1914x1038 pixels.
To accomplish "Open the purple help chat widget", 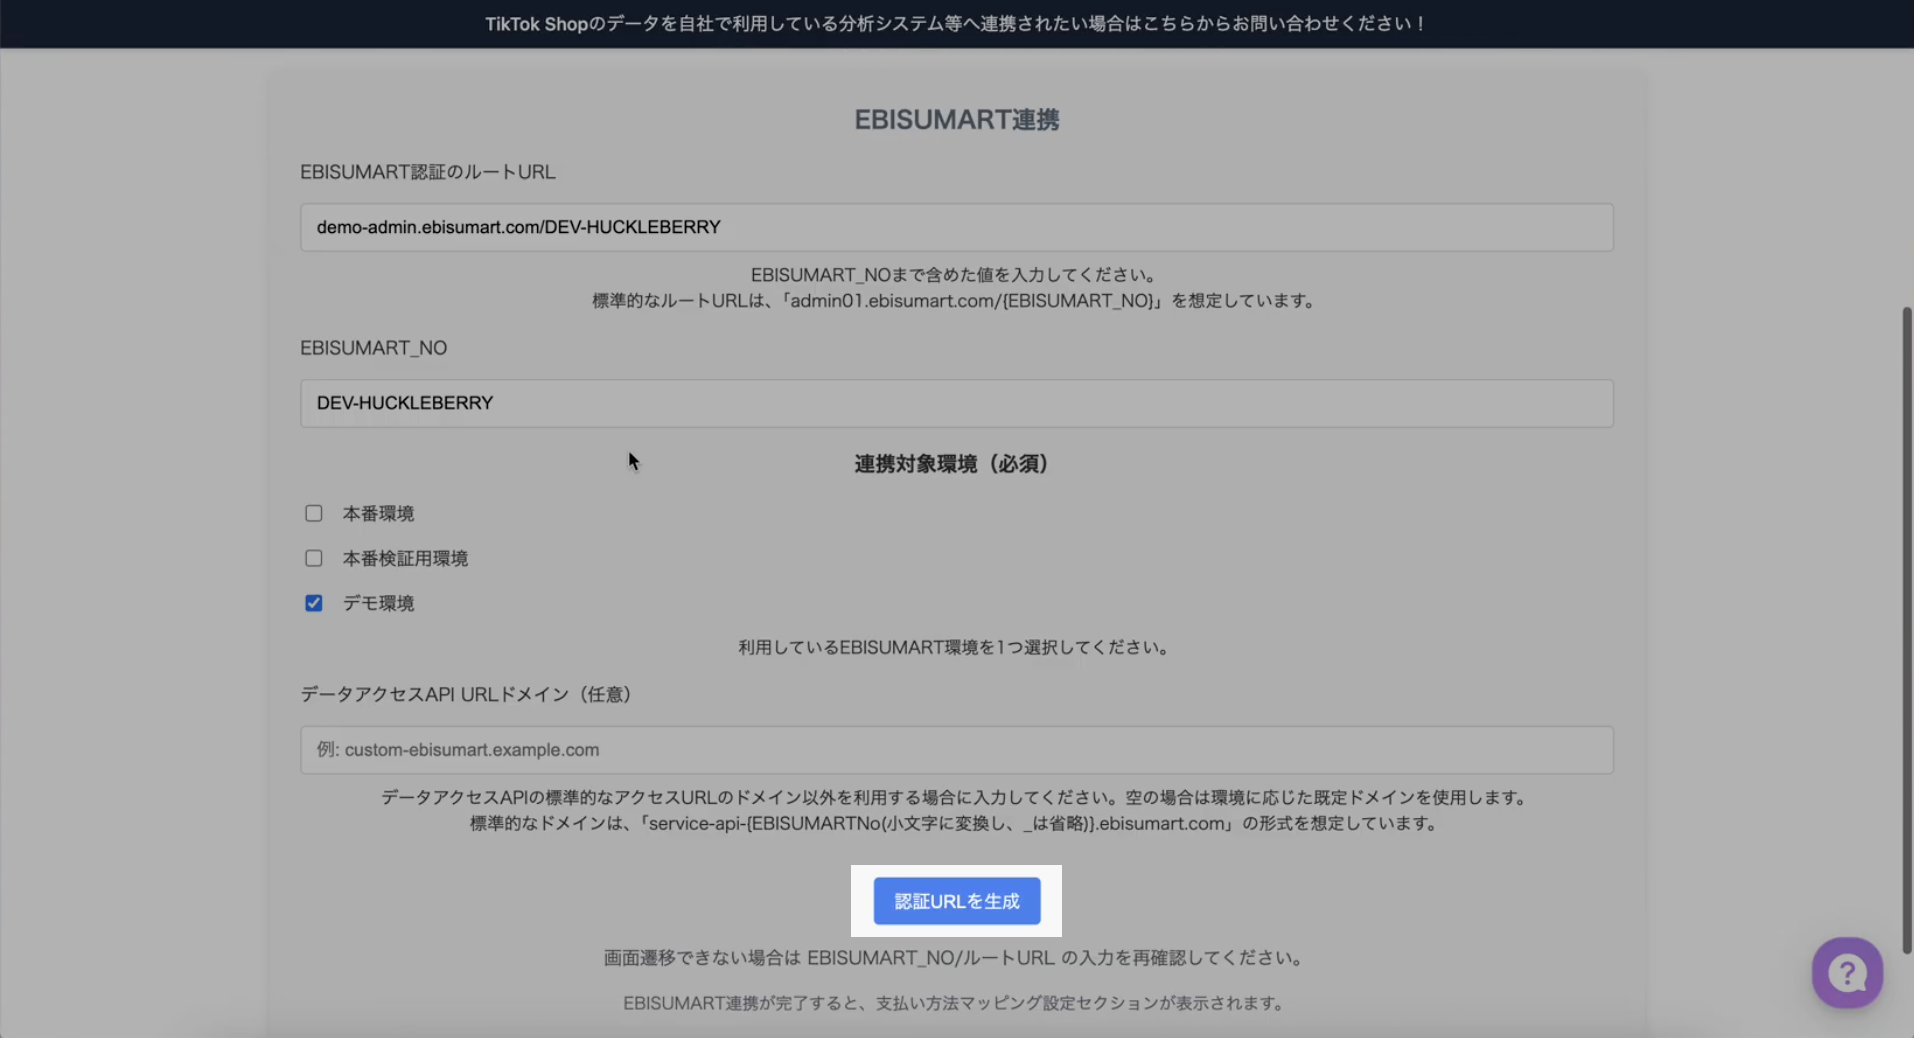I will [1847, 972].
